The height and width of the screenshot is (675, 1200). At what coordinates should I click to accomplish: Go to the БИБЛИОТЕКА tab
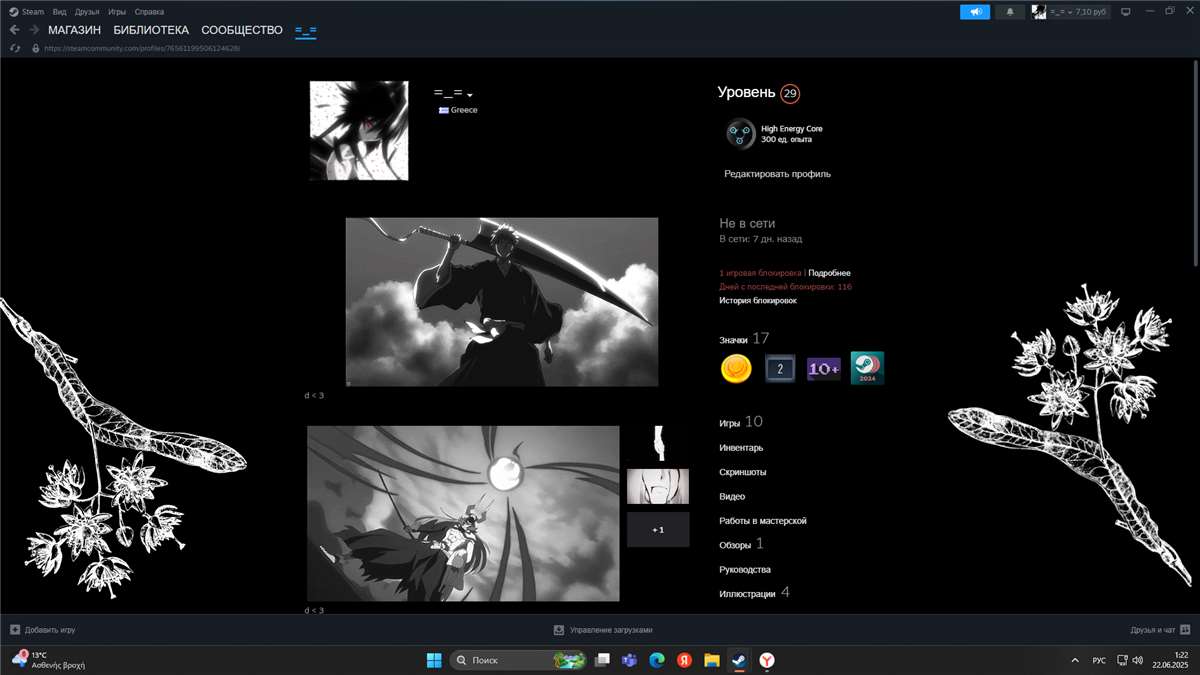[151, 30]
